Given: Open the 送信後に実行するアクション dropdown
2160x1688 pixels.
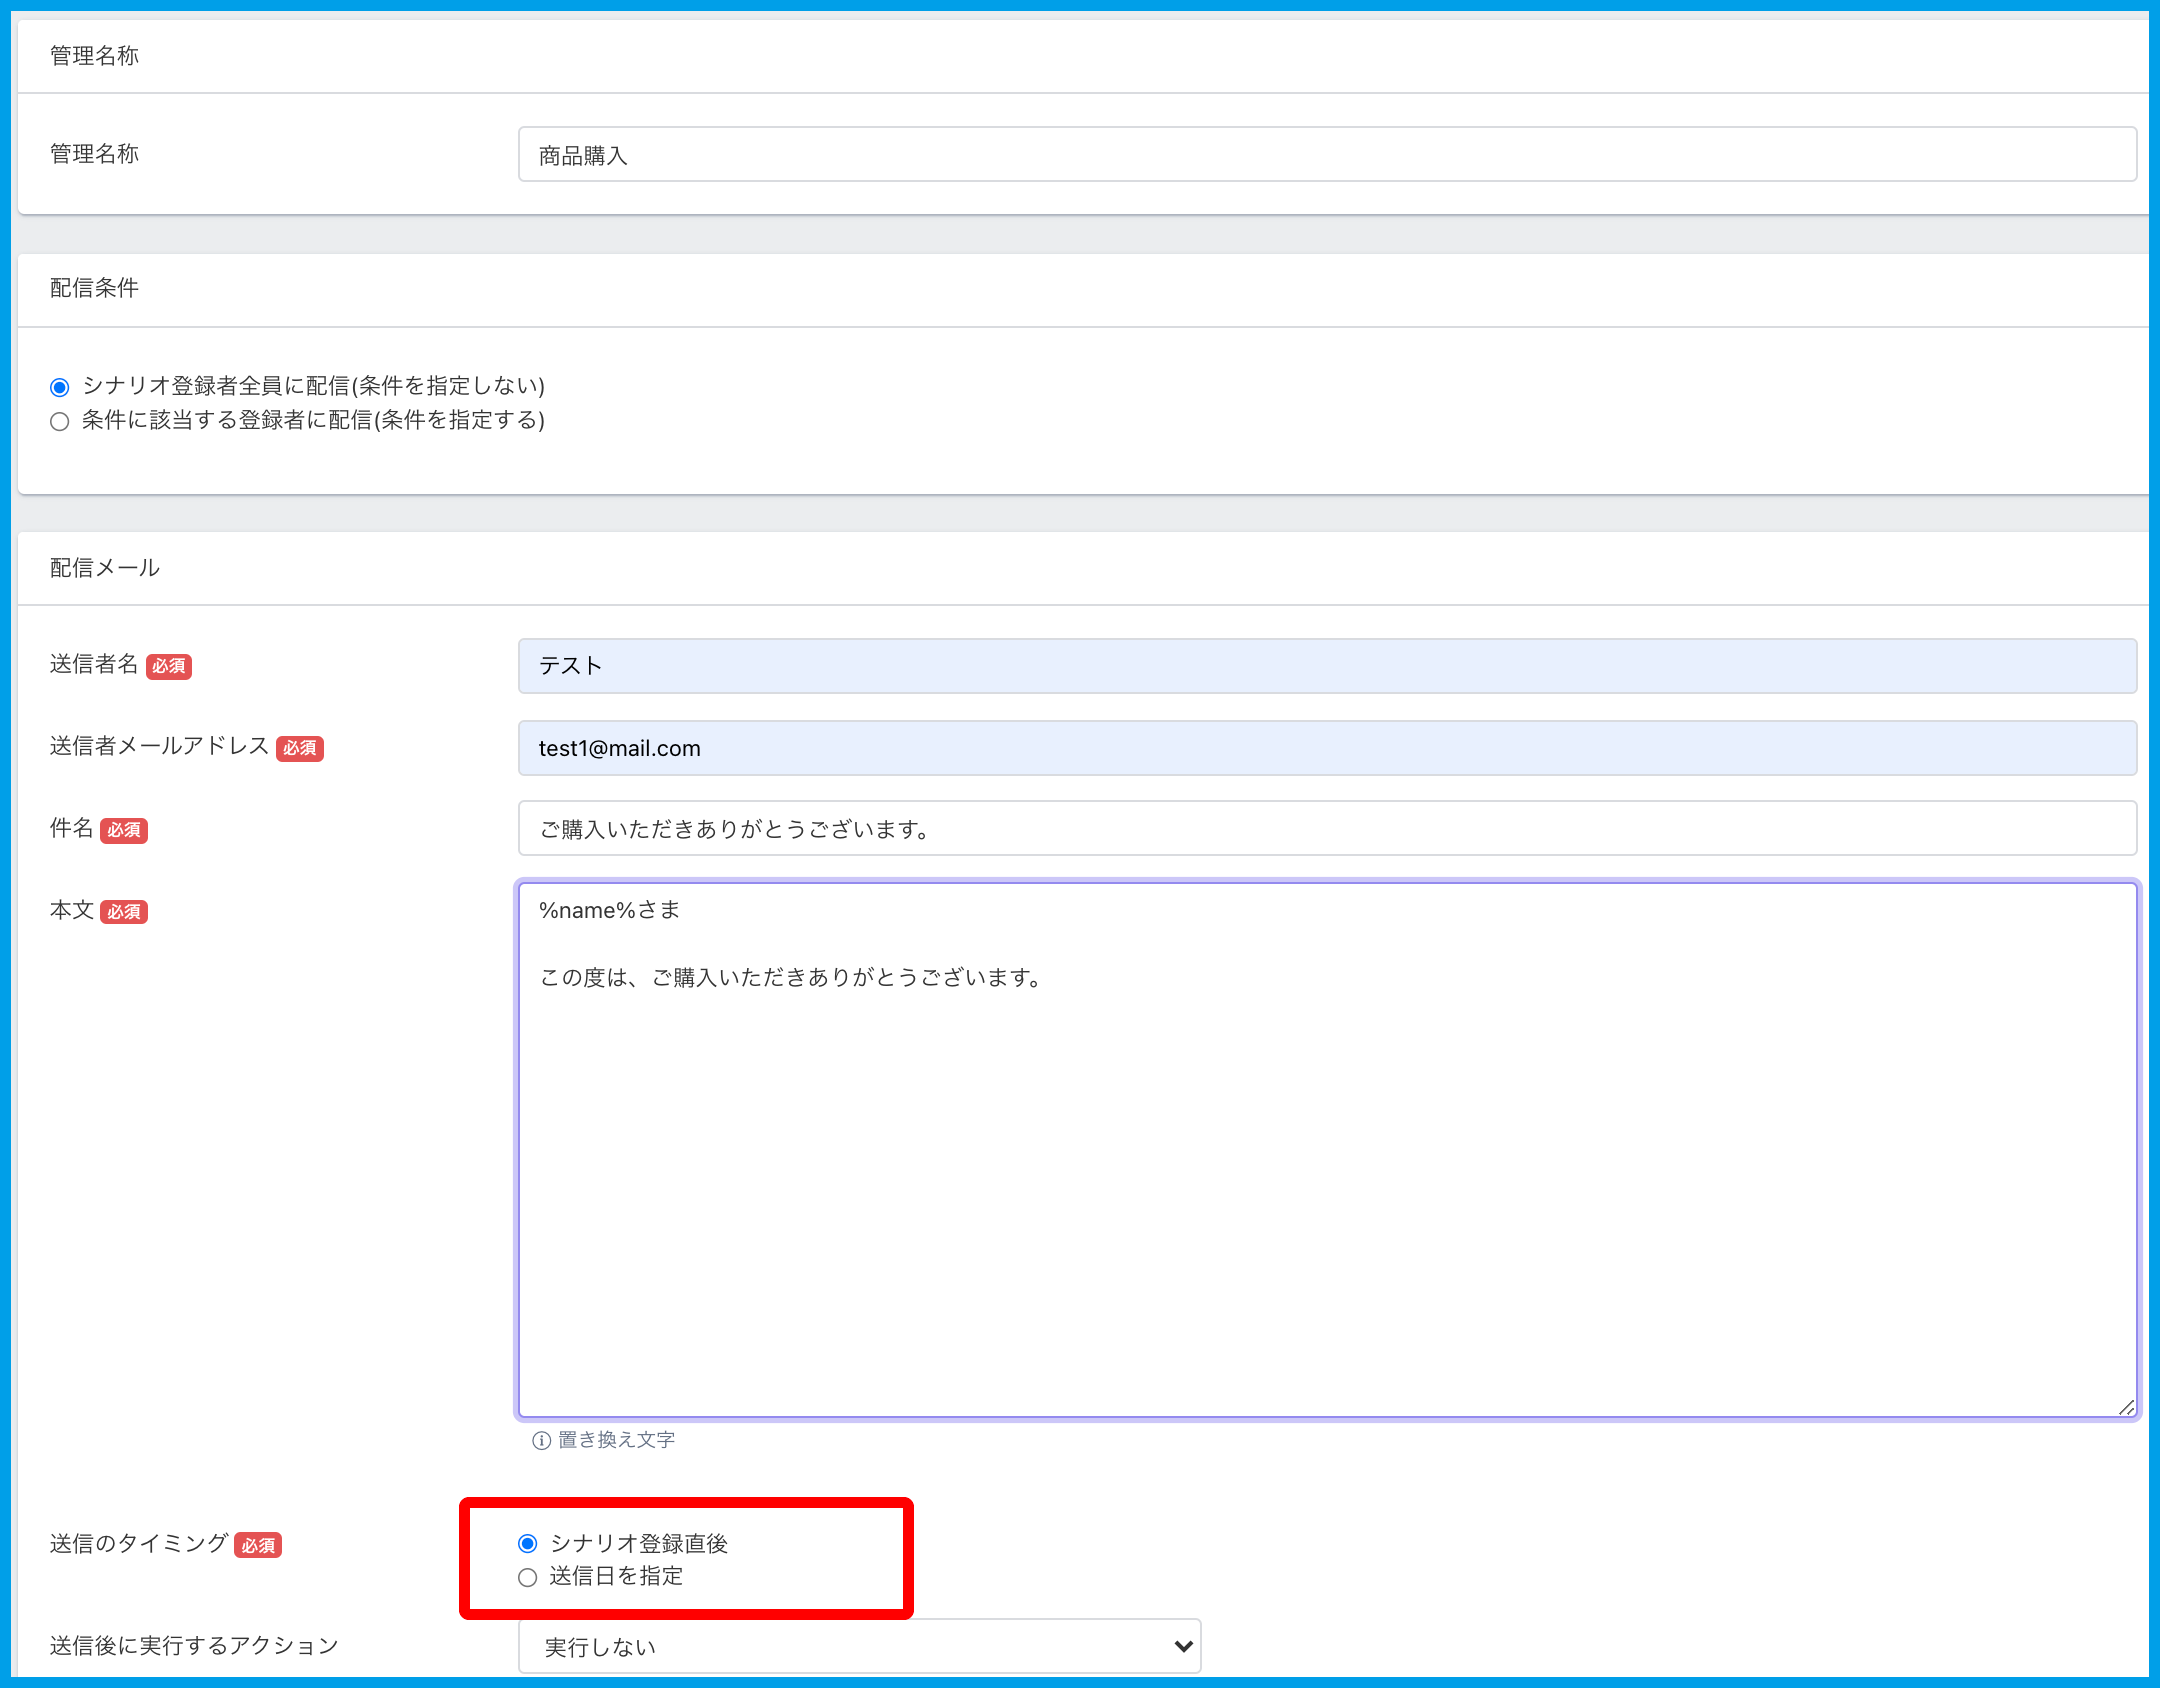Looking at the screenshot, I should (x=858, y=1646).
